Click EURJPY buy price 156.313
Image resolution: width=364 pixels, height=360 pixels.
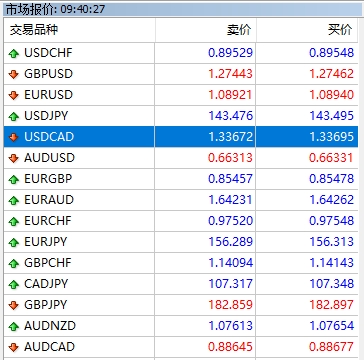332,242
